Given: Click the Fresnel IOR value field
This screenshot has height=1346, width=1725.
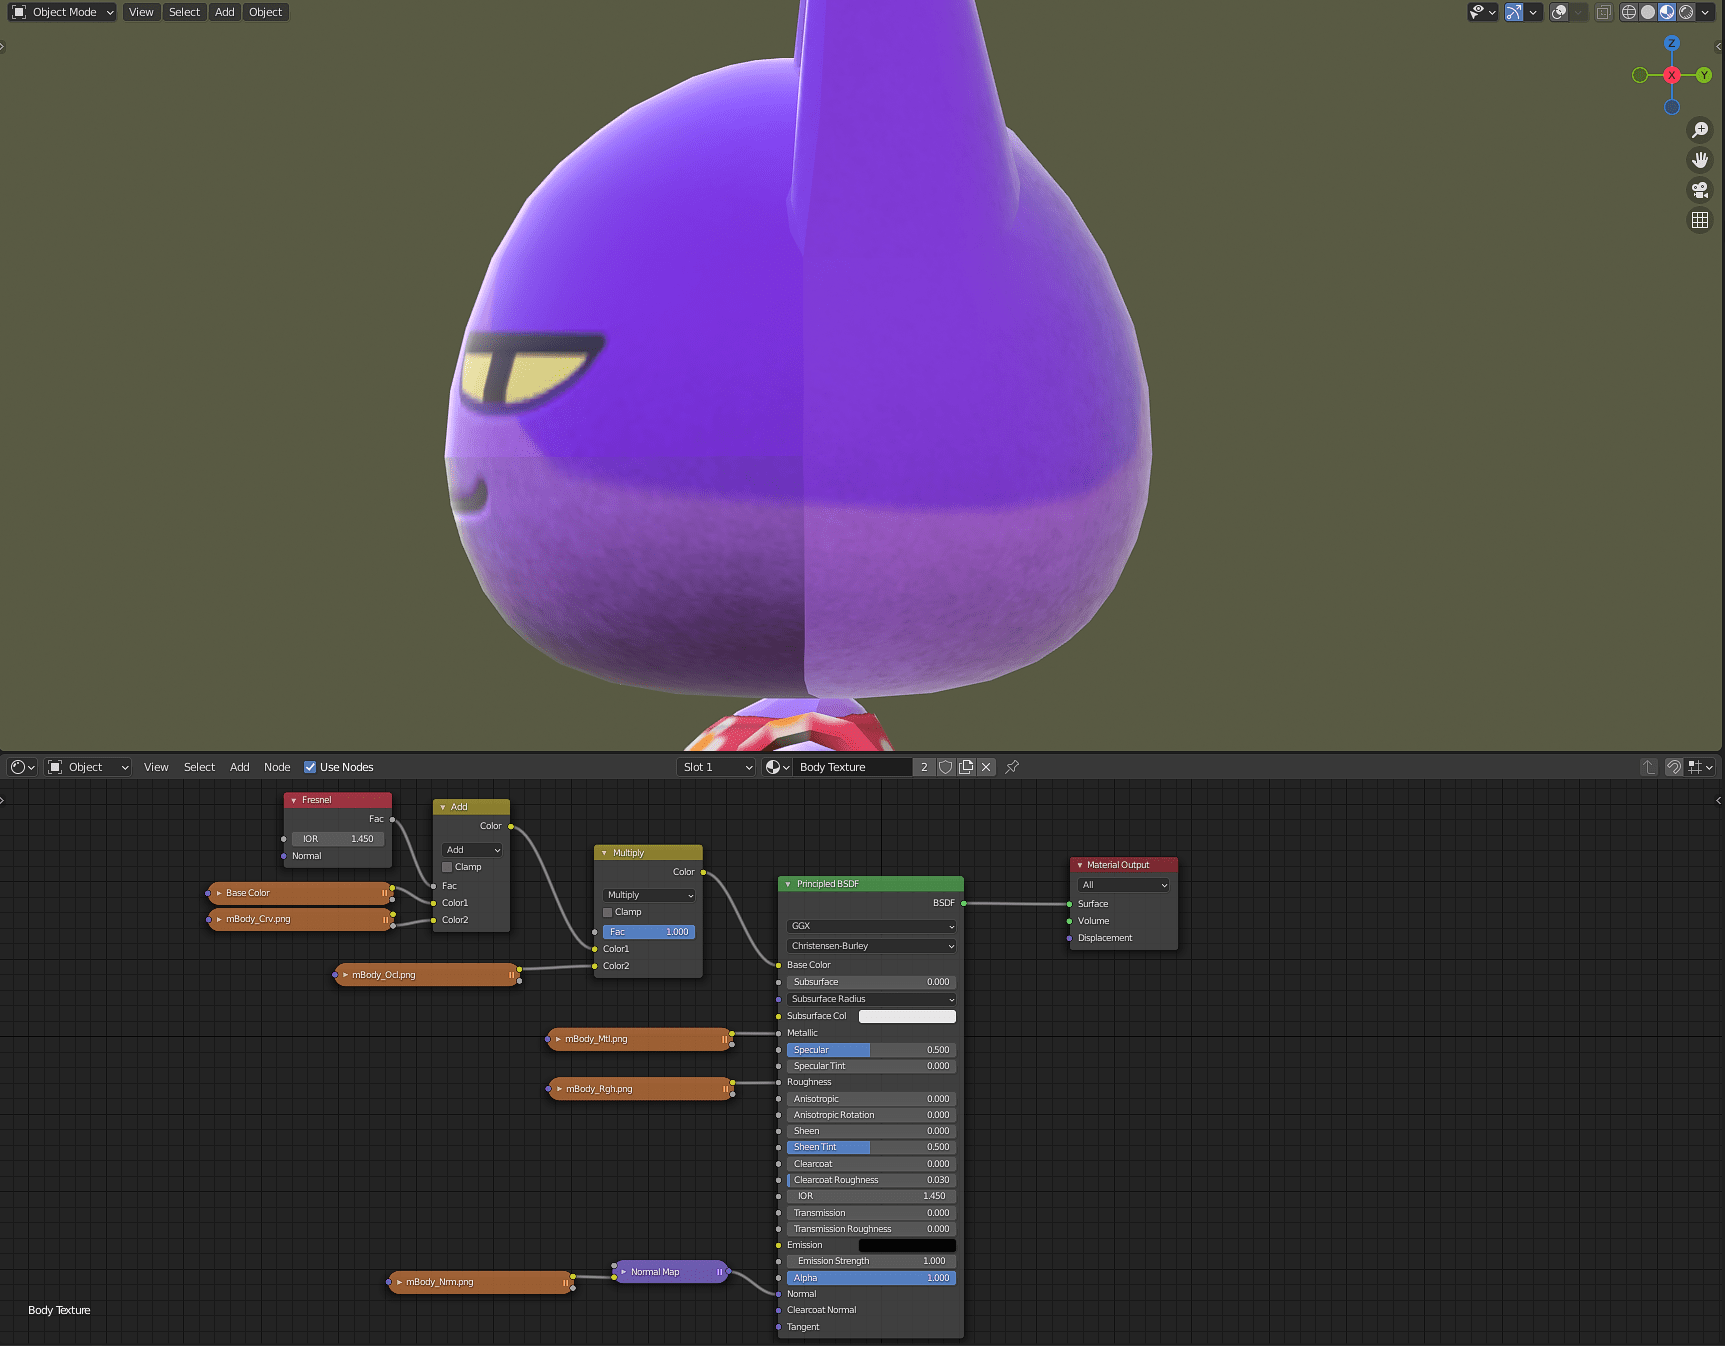Looking at the screenshot, I should [338, 839].
